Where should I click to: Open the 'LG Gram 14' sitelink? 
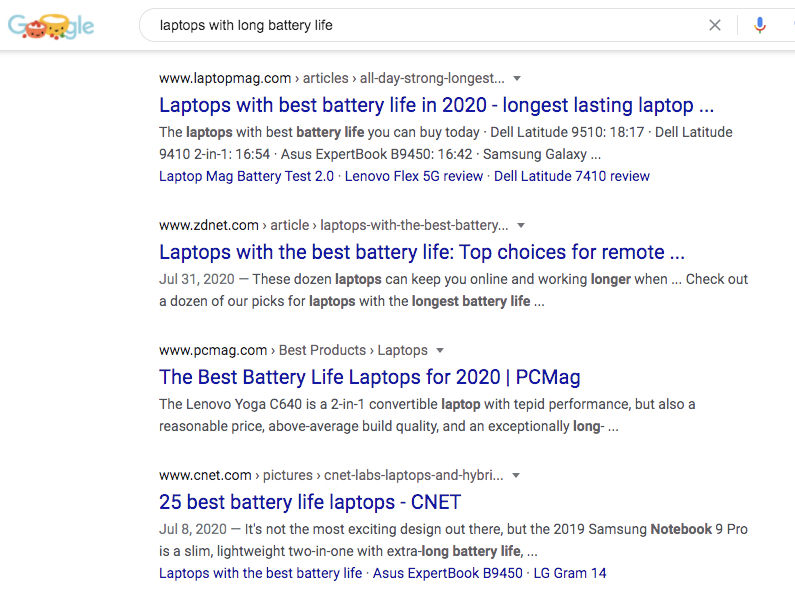click(570, 573)
